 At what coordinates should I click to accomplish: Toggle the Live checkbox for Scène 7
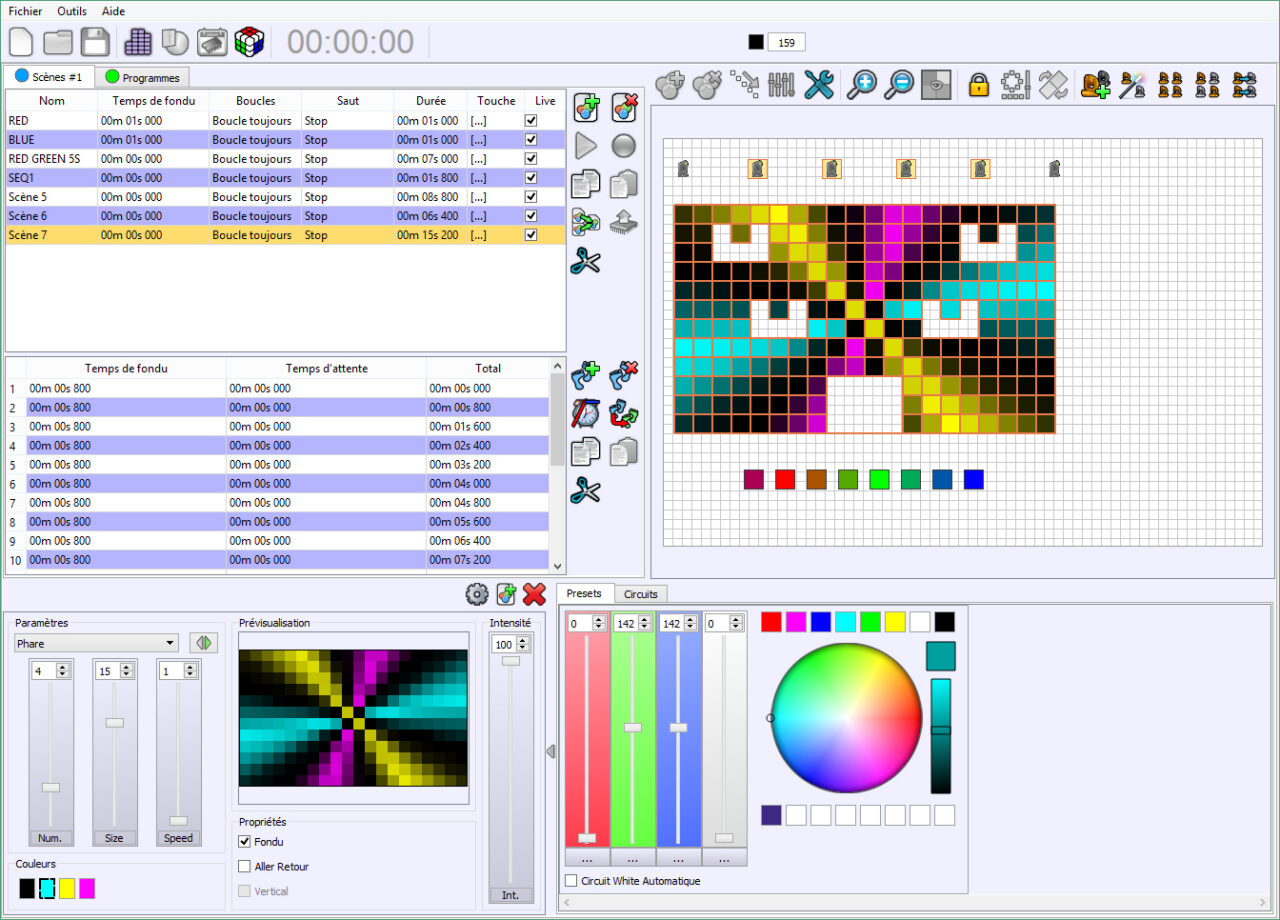tap(531, 235)
